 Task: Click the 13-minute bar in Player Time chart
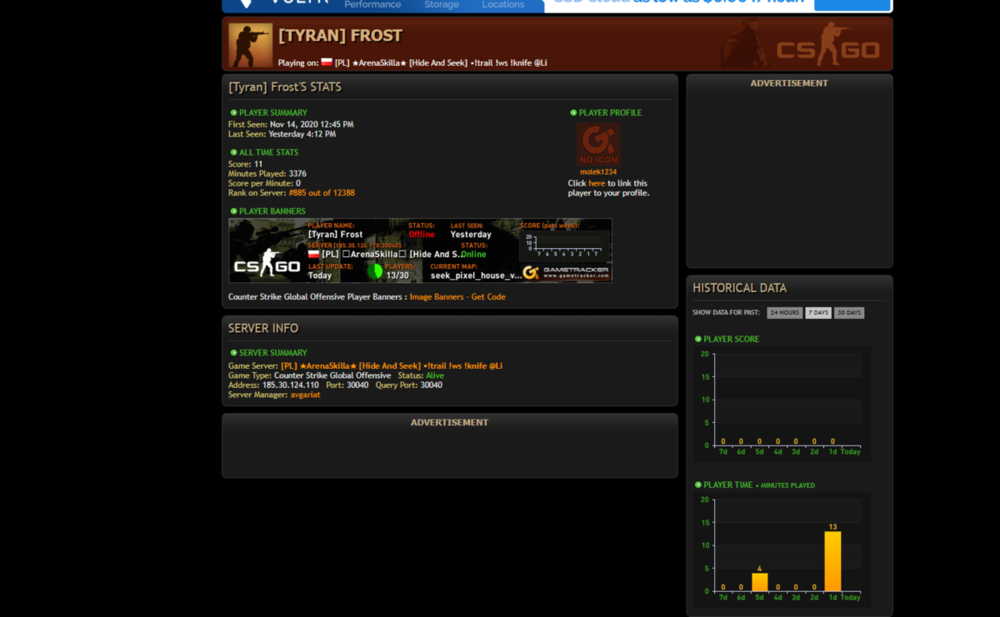(832, 561)
